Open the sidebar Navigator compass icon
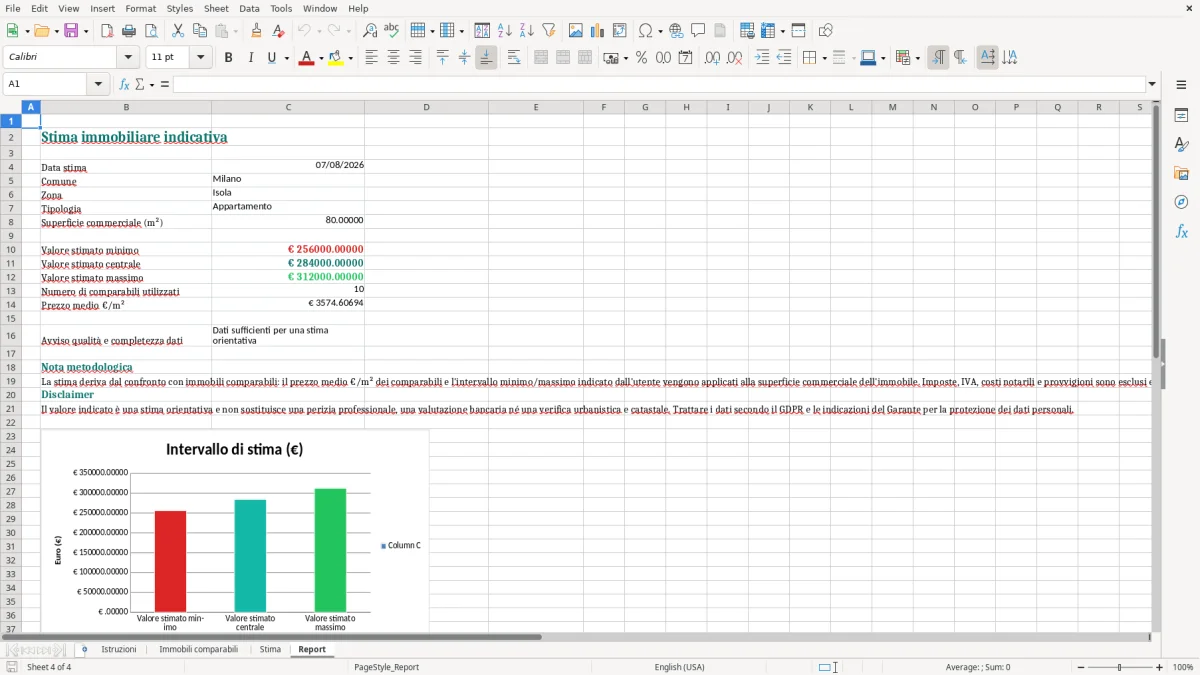This screenshot has width=1200, height=675. 1181,202
